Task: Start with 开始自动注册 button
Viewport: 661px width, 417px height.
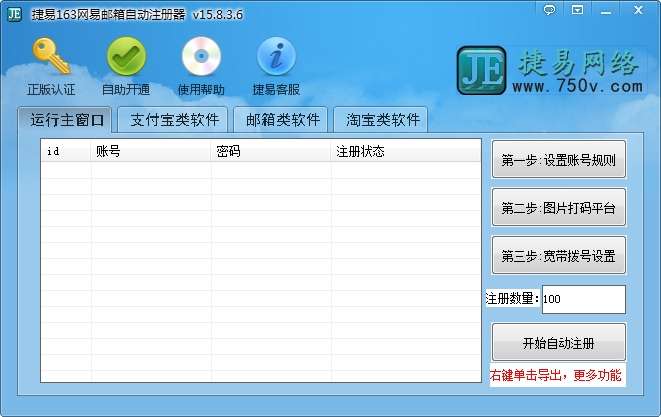Action: (559, 343)
